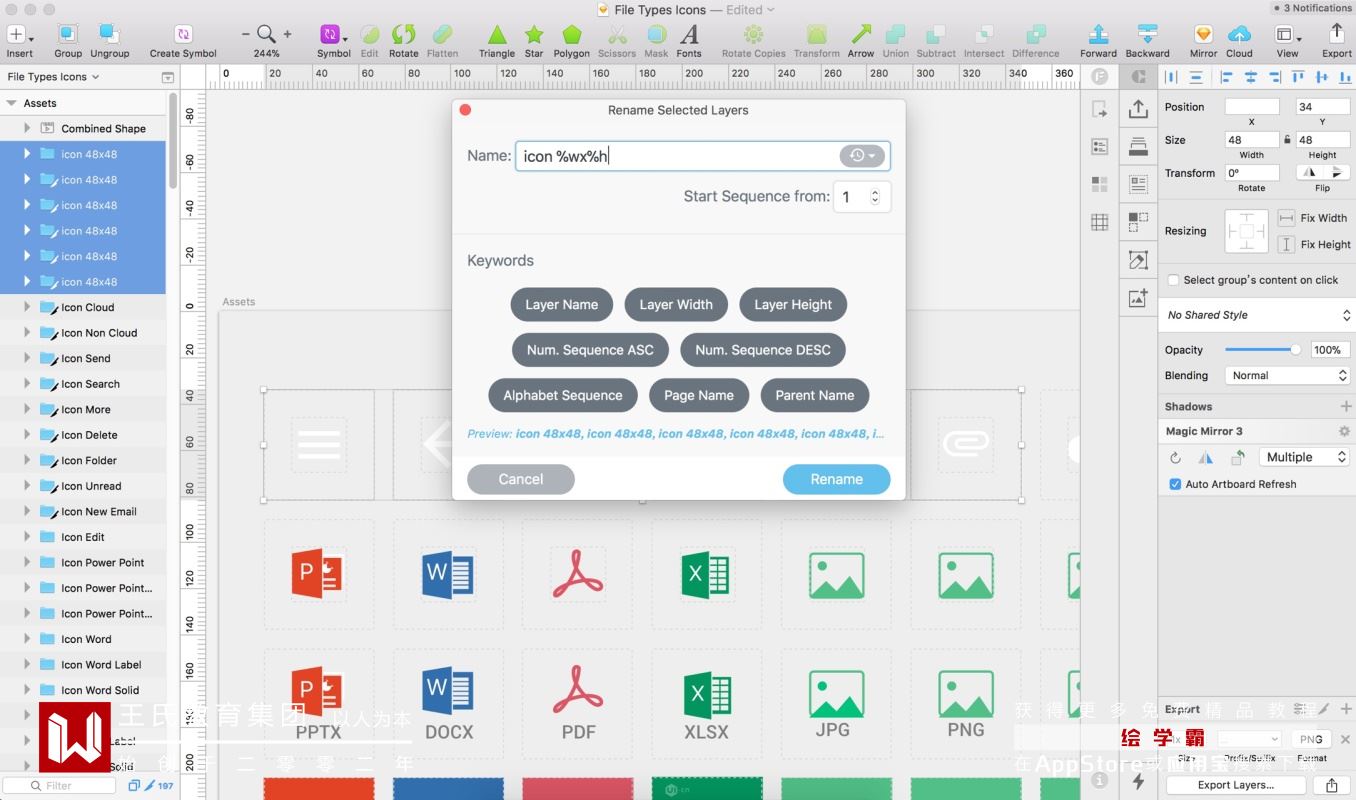
Task: Click the Subtract boolean operation
Action: 936,40
